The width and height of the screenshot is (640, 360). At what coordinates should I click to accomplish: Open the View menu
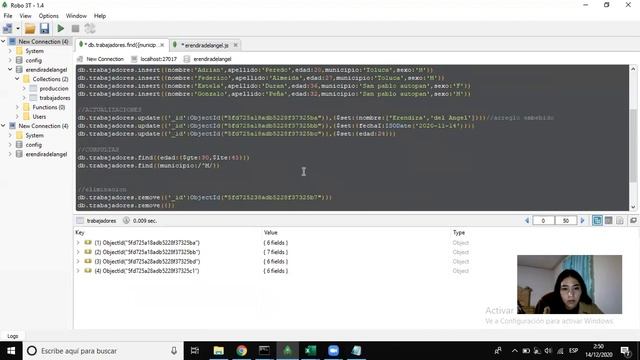pos(25,16)
